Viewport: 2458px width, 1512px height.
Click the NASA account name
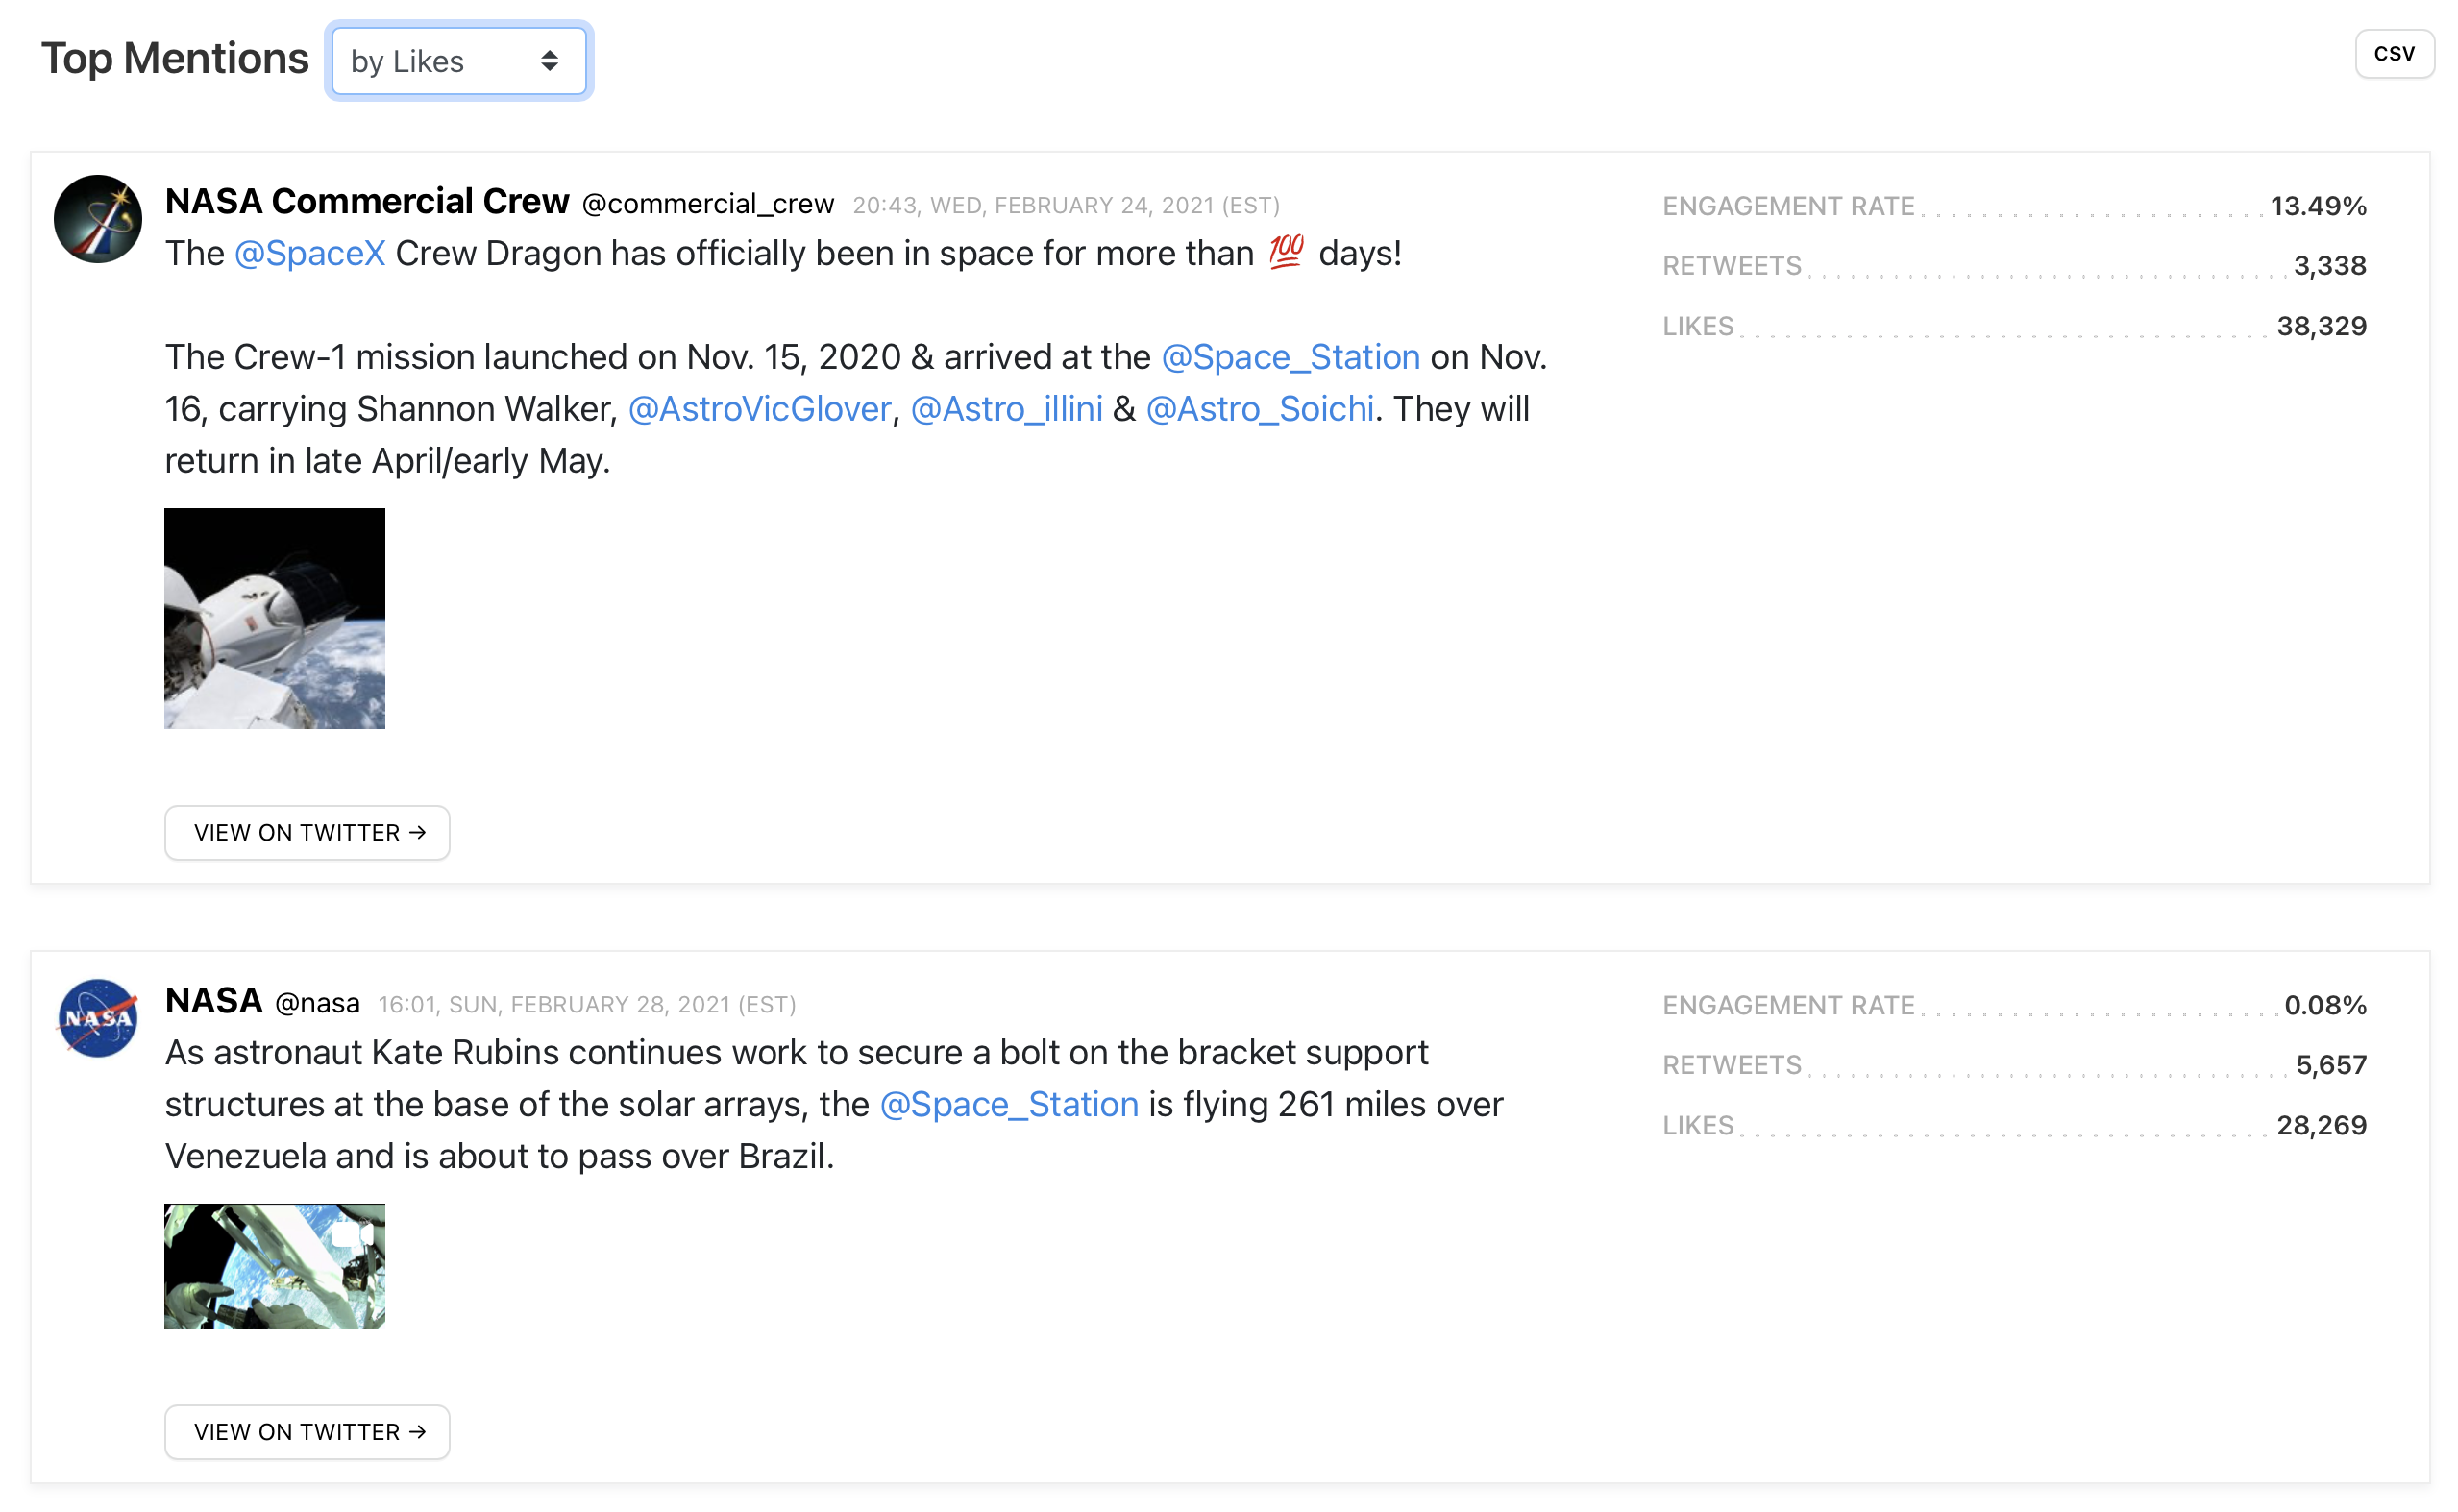point(213,1000)
